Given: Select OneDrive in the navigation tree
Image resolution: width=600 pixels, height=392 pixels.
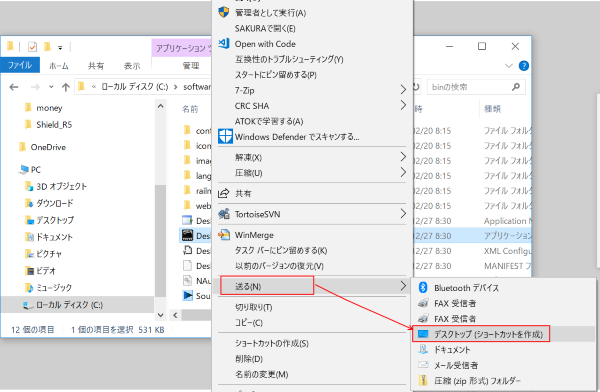Looking at the screenshot, I should (48, 147).
